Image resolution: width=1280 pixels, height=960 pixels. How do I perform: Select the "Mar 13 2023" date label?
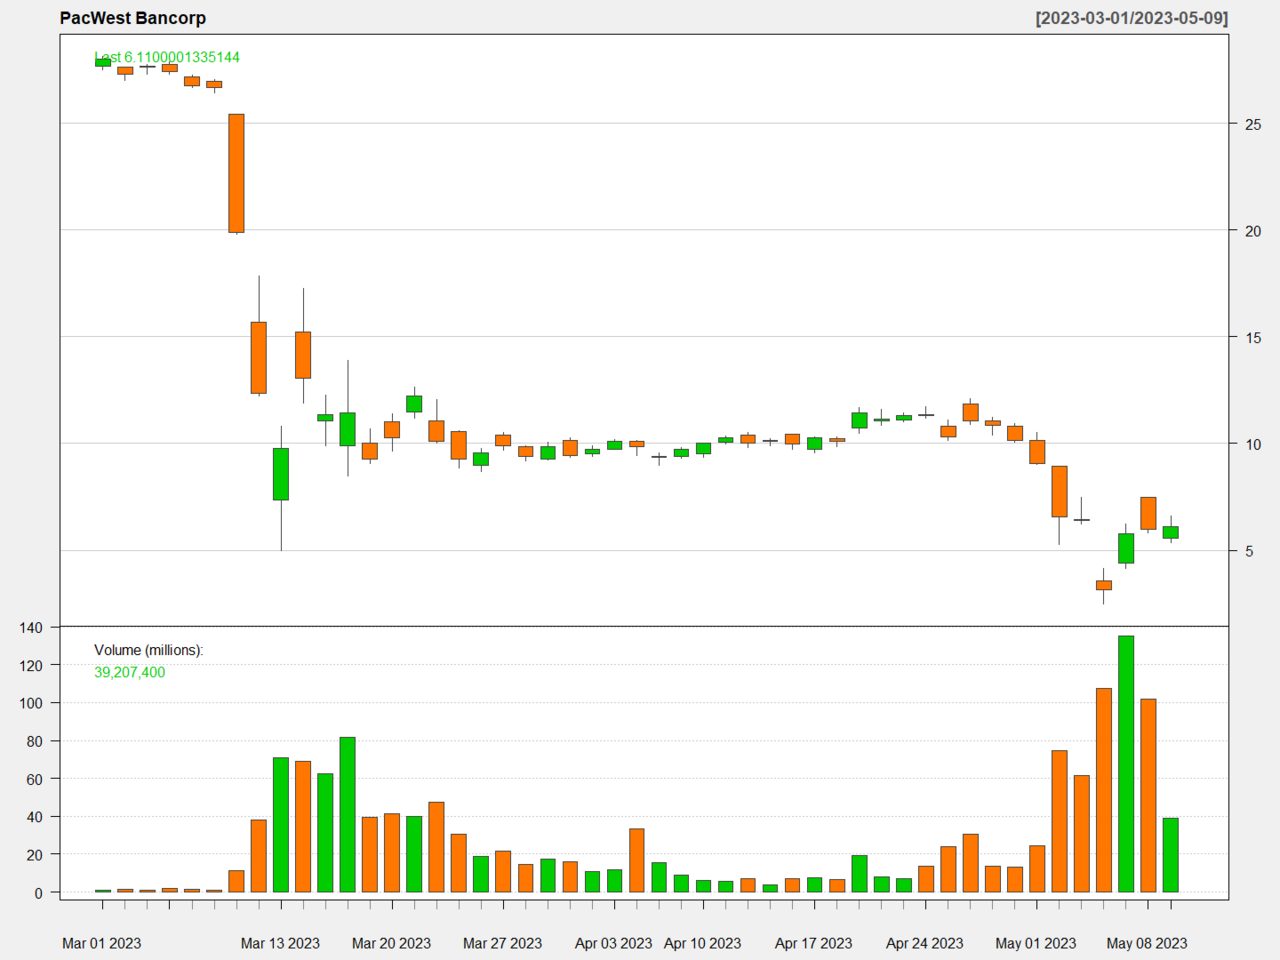tap(281, 943)
